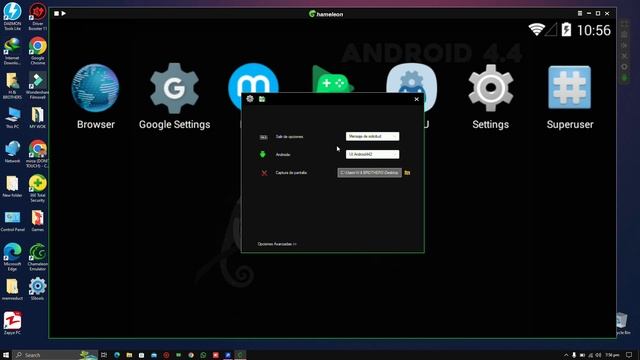Open the Chameleon titlebar menu icon
The width and height of the screenshot is (640, 360).
point(580,13)
